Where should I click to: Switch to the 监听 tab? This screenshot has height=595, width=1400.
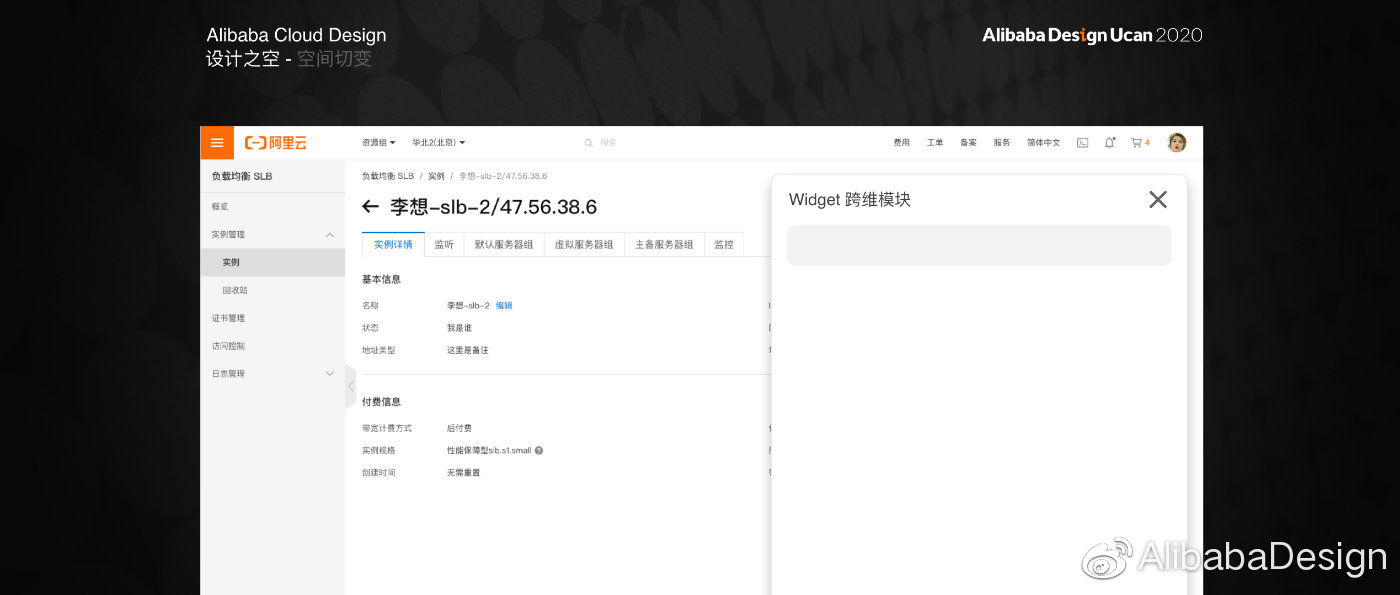coord(444,244)
